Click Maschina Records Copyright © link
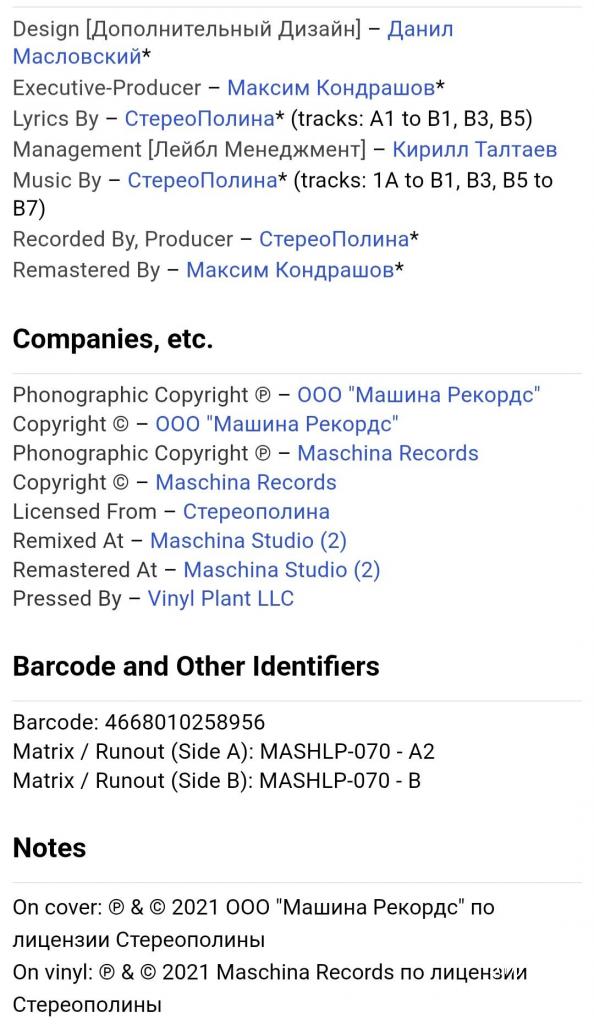 tap(246, 482)
